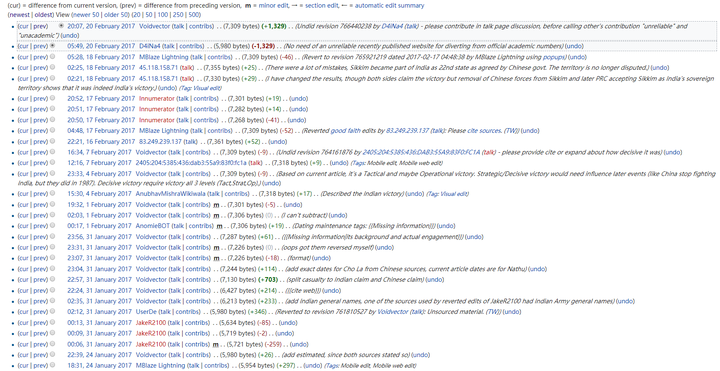Viewport: 720px width, 371px height.
Task: Open JakeR2100 user page in 00:13 row
Action: (150, 322)
